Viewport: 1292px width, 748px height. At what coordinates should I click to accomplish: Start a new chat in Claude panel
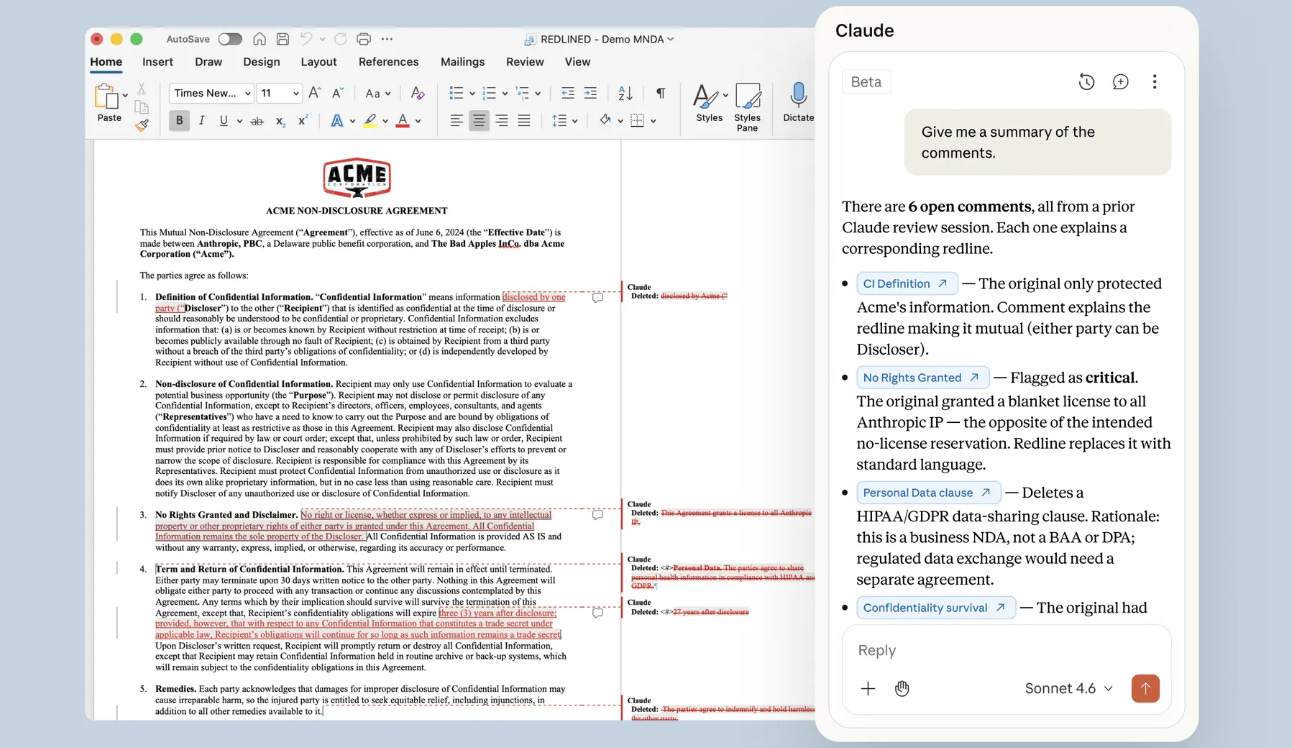1121,82
